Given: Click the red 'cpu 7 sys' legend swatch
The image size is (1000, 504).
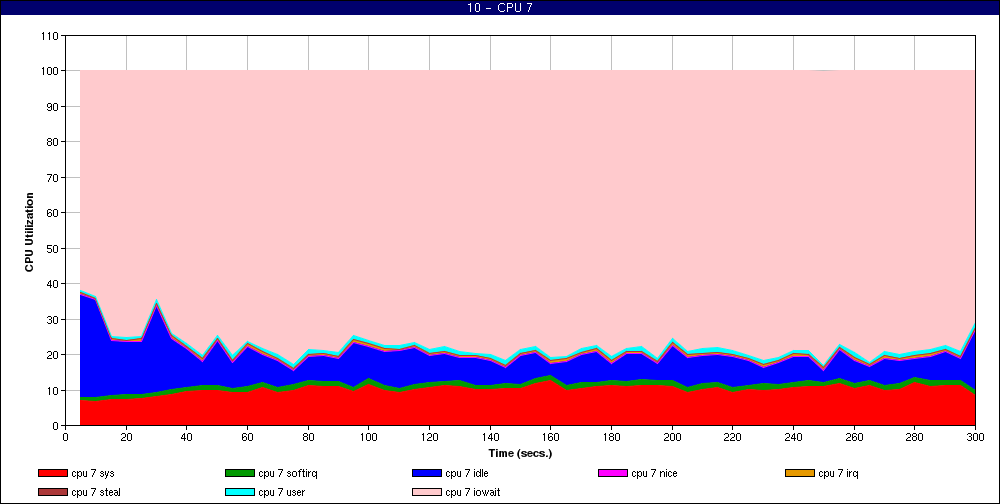Looking at the screenshot, I should (53, 473).
